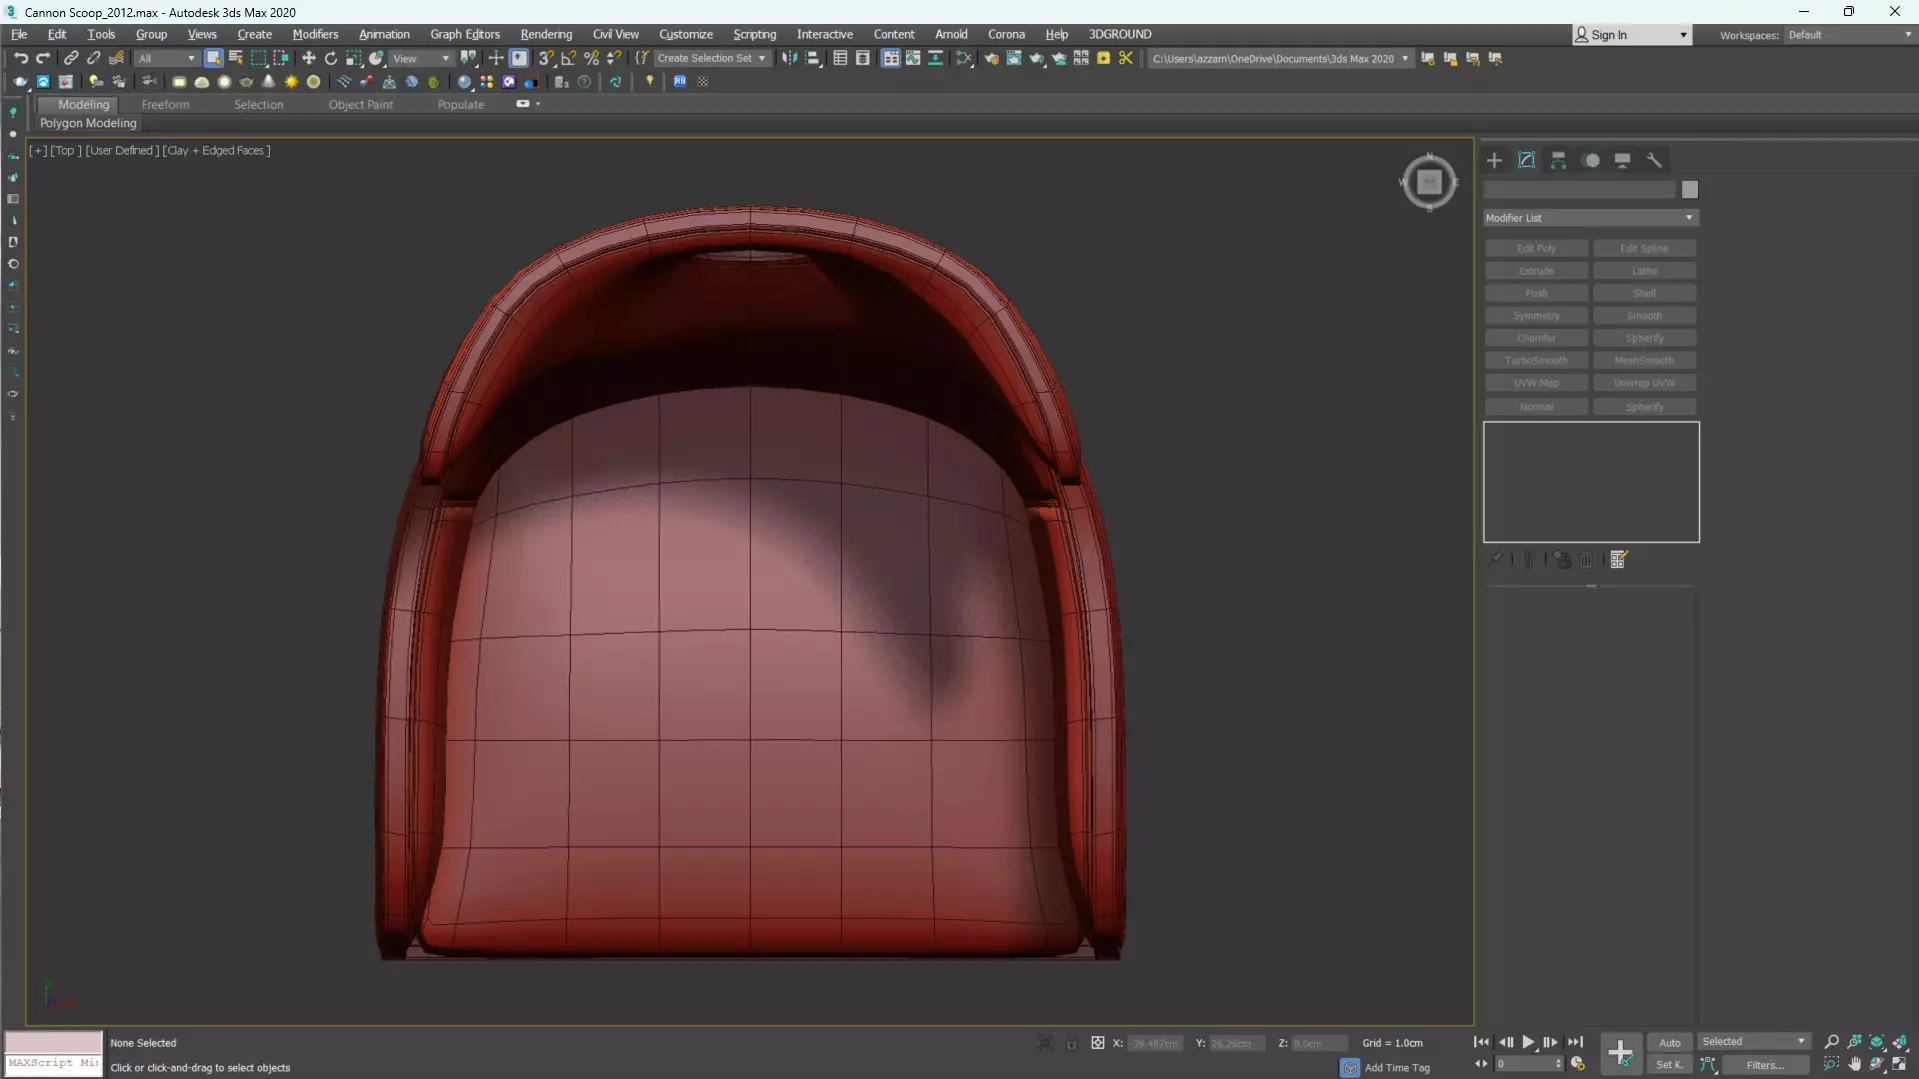Open the Create tab in the command panel
The height and width of the screenshot is (1079, 1919).
pos(1494,160)
